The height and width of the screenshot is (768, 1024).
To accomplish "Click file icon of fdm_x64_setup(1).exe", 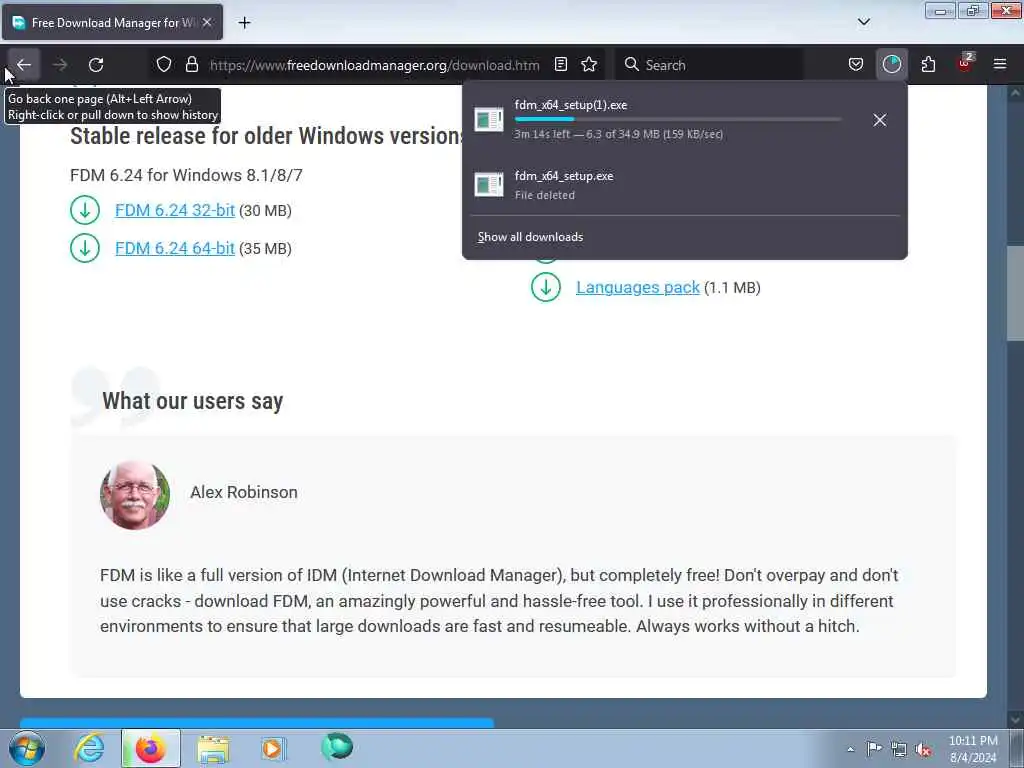I will click(x=488, y=120).
